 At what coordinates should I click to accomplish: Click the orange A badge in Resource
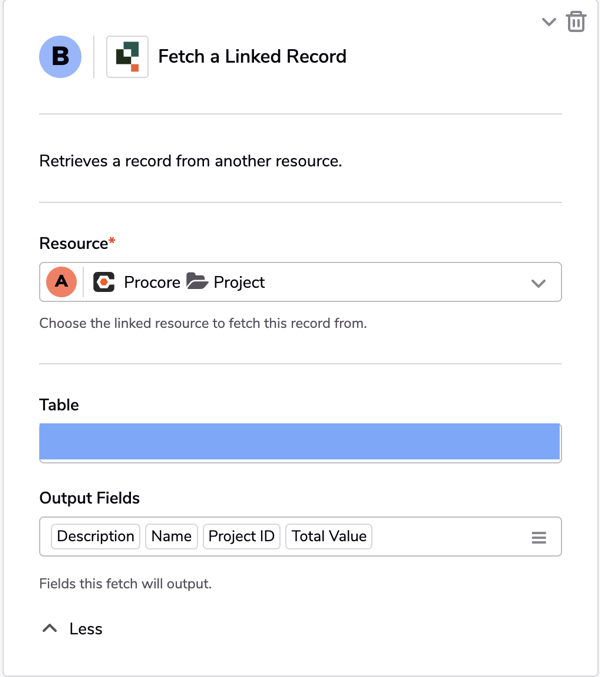(61, 282)
